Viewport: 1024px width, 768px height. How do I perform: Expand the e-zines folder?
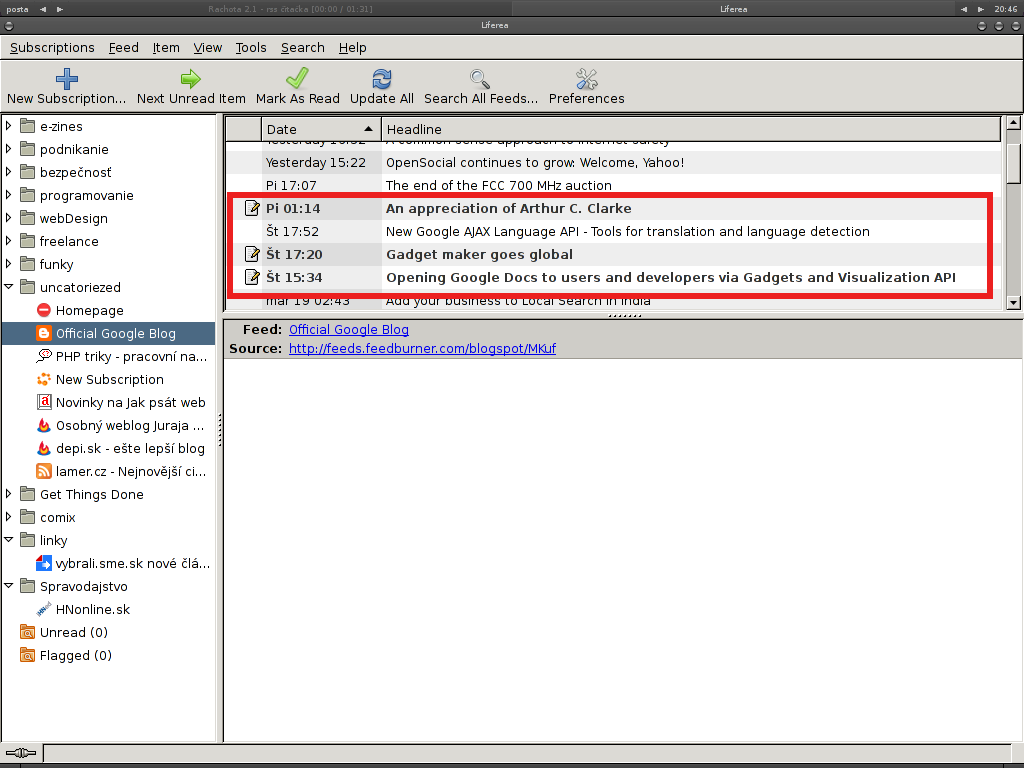click(x=8, y=125)
